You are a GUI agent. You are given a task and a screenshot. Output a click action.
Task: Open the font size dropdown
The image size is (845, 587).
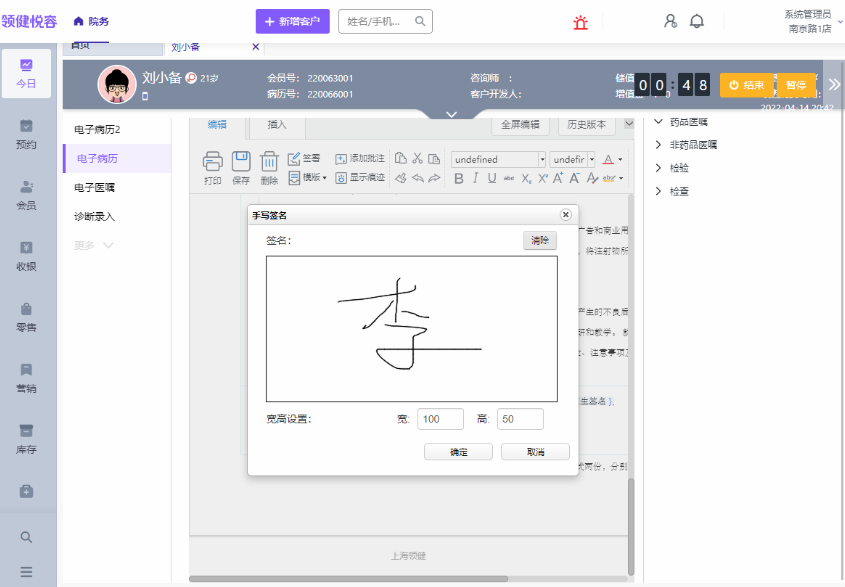point(572,160)
